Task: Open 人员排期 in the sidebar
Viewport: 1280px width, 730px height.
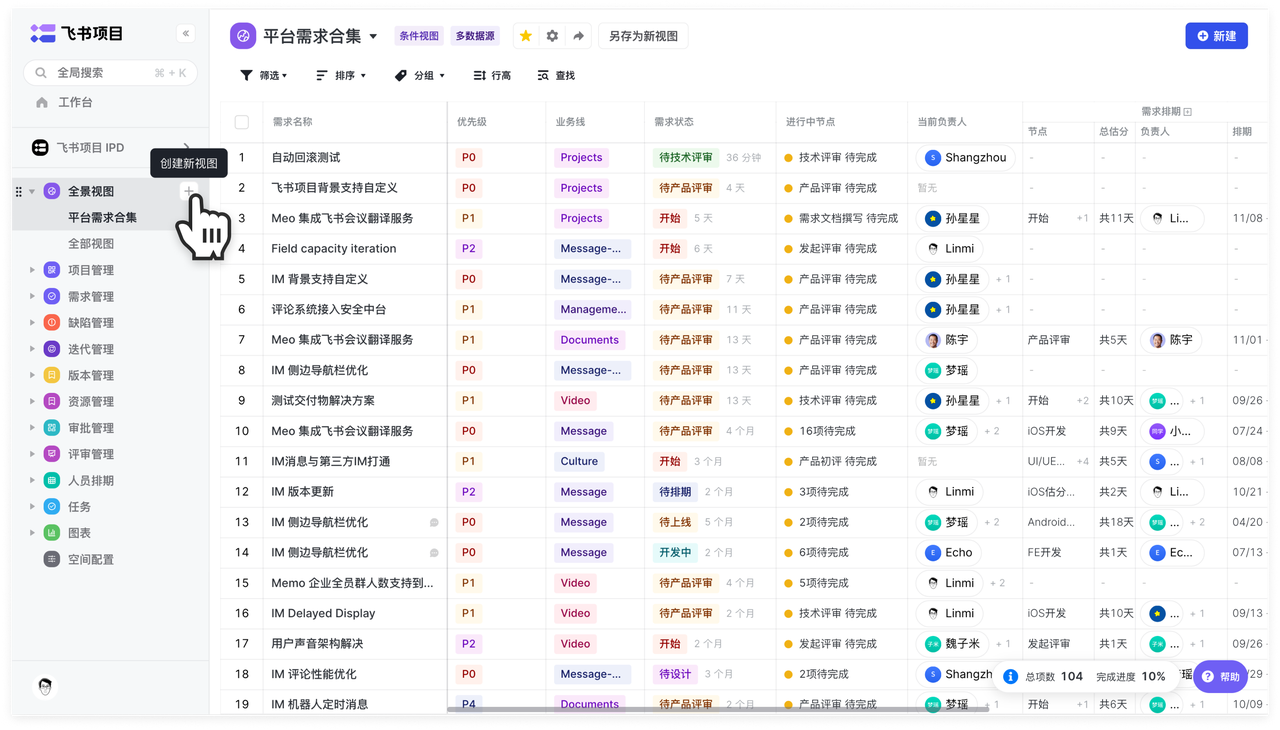Action: [x=91, y=480]
